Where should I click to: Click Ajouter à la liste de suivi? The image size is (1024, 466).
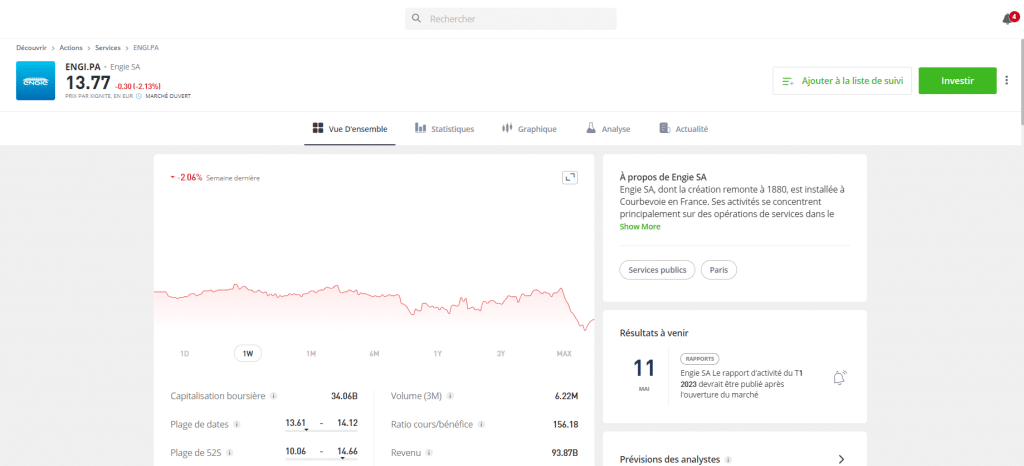(842, 81)
